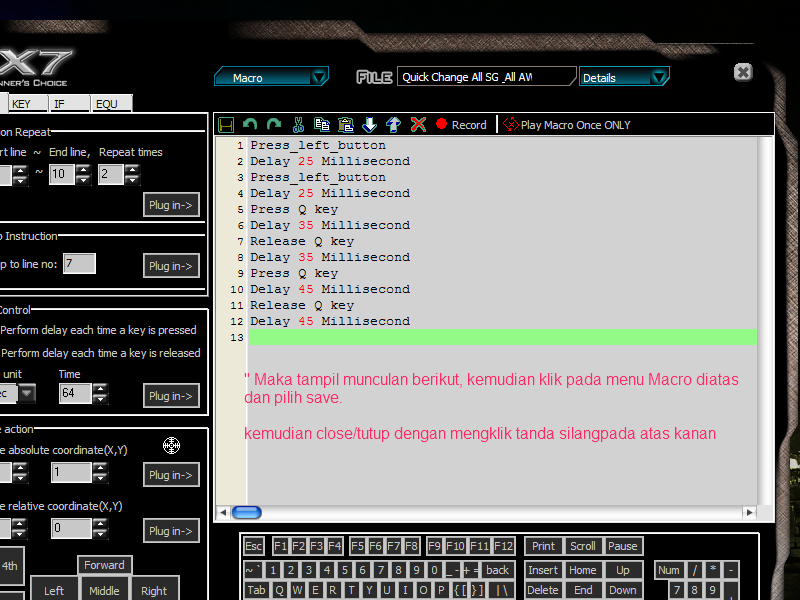
Task: Click Plug in for the Loop Repeat section
Action: tap(170, 204)
